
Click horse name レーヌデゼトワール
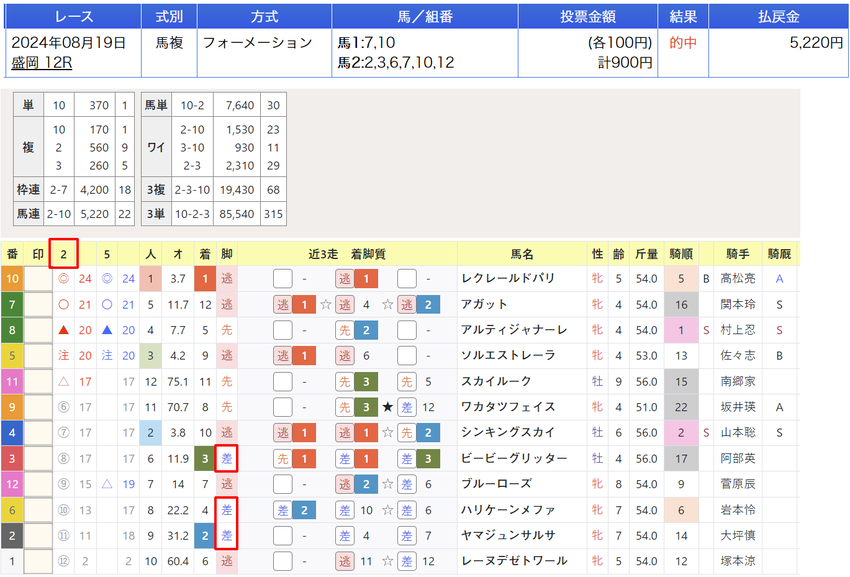click(x=514, y=561)
